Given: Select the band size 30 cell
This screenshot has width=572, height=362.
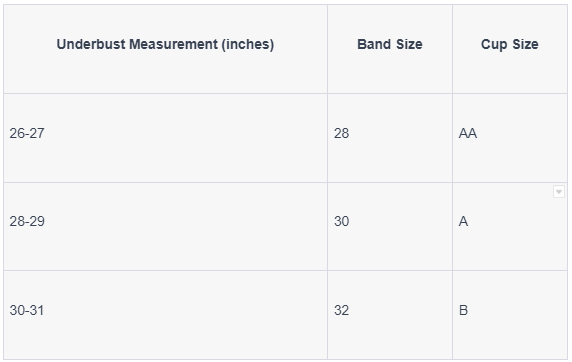Looking at the screenshot, I should [390, 226].
